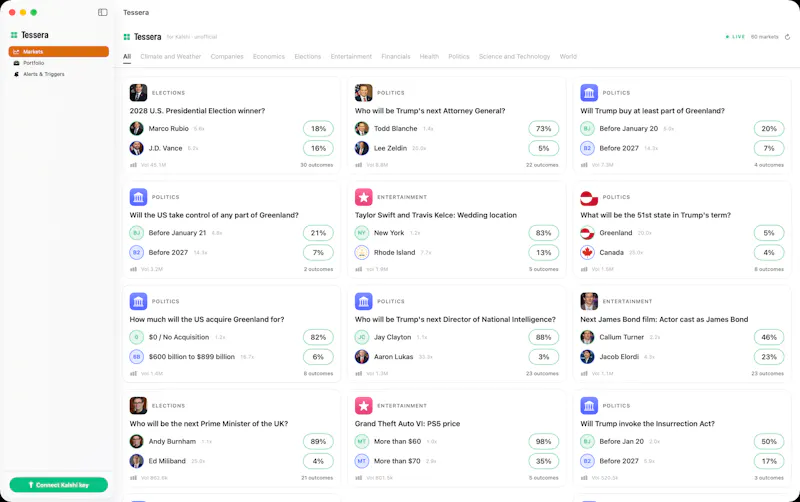Click Jacob Elordi's avatar icon
The image size is (800, 502).
pyautogui.click(x=587, y=357)
